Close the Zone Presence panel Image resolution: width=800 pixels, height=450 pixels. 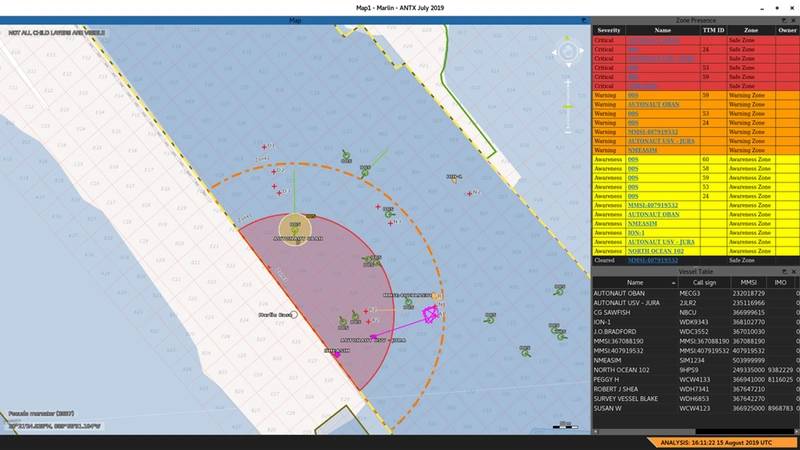point(793,20)
